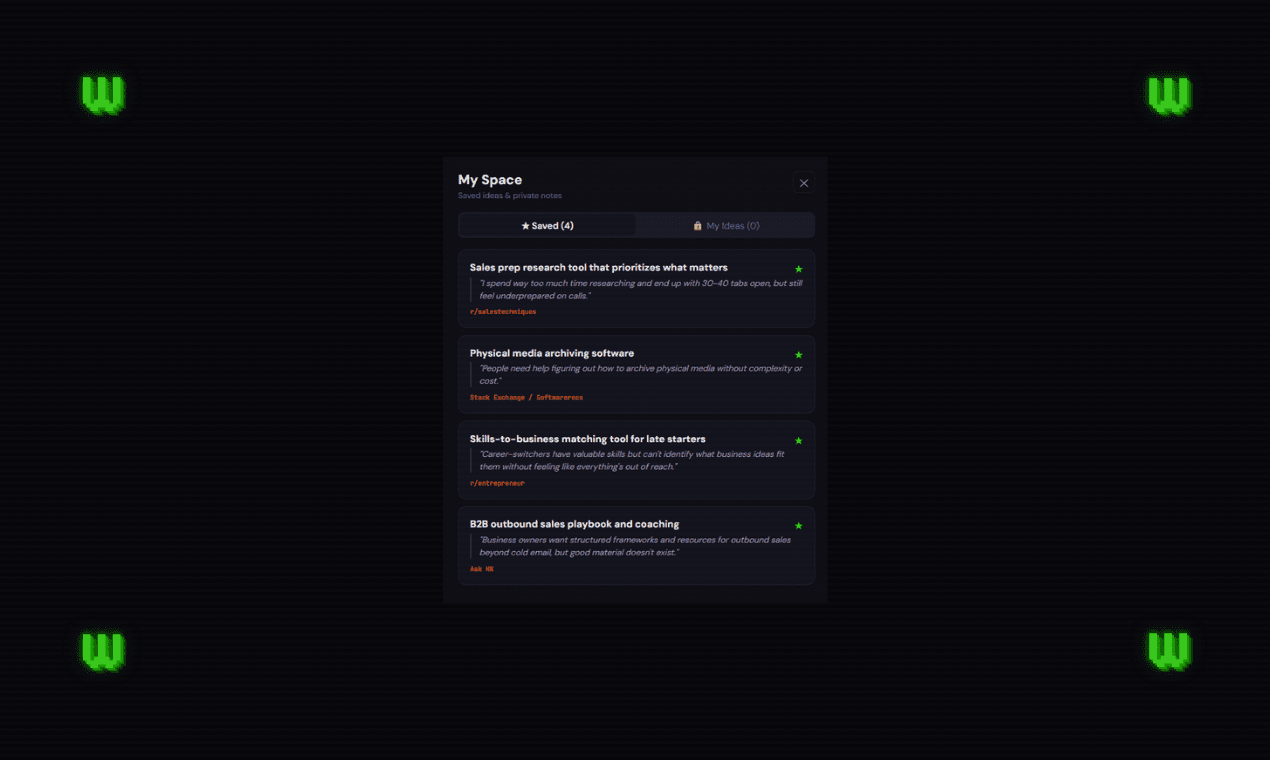This screenshot has height=760, width=1270.
Task: Open the r/salestechniques source link
Action: coord(503,312)
